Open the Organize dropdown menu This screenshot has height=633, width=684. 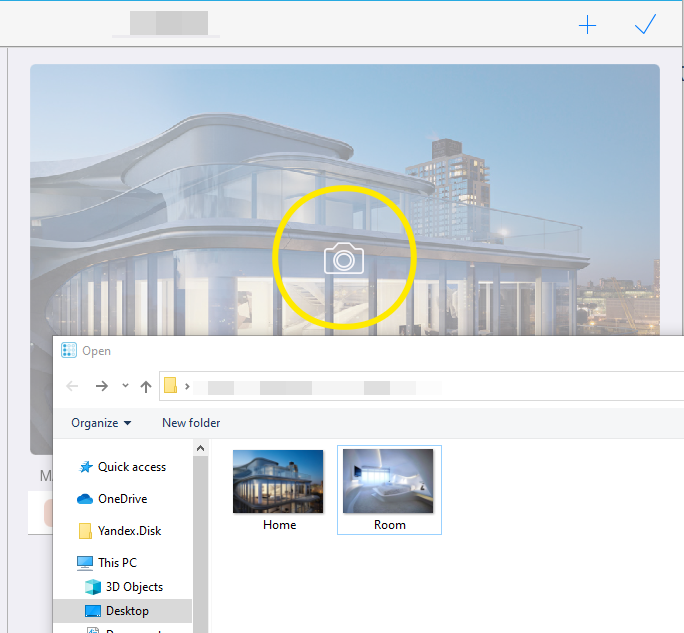coord(101,423)
